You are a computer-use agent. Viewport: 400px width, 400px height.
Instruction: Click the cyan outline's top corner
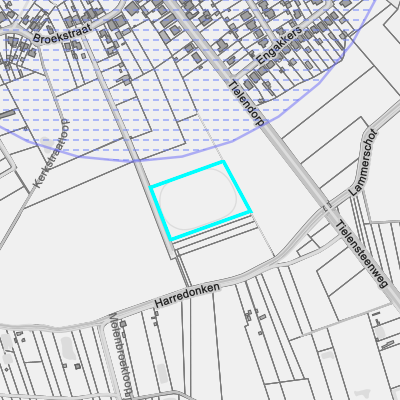(x=223, y=162)
